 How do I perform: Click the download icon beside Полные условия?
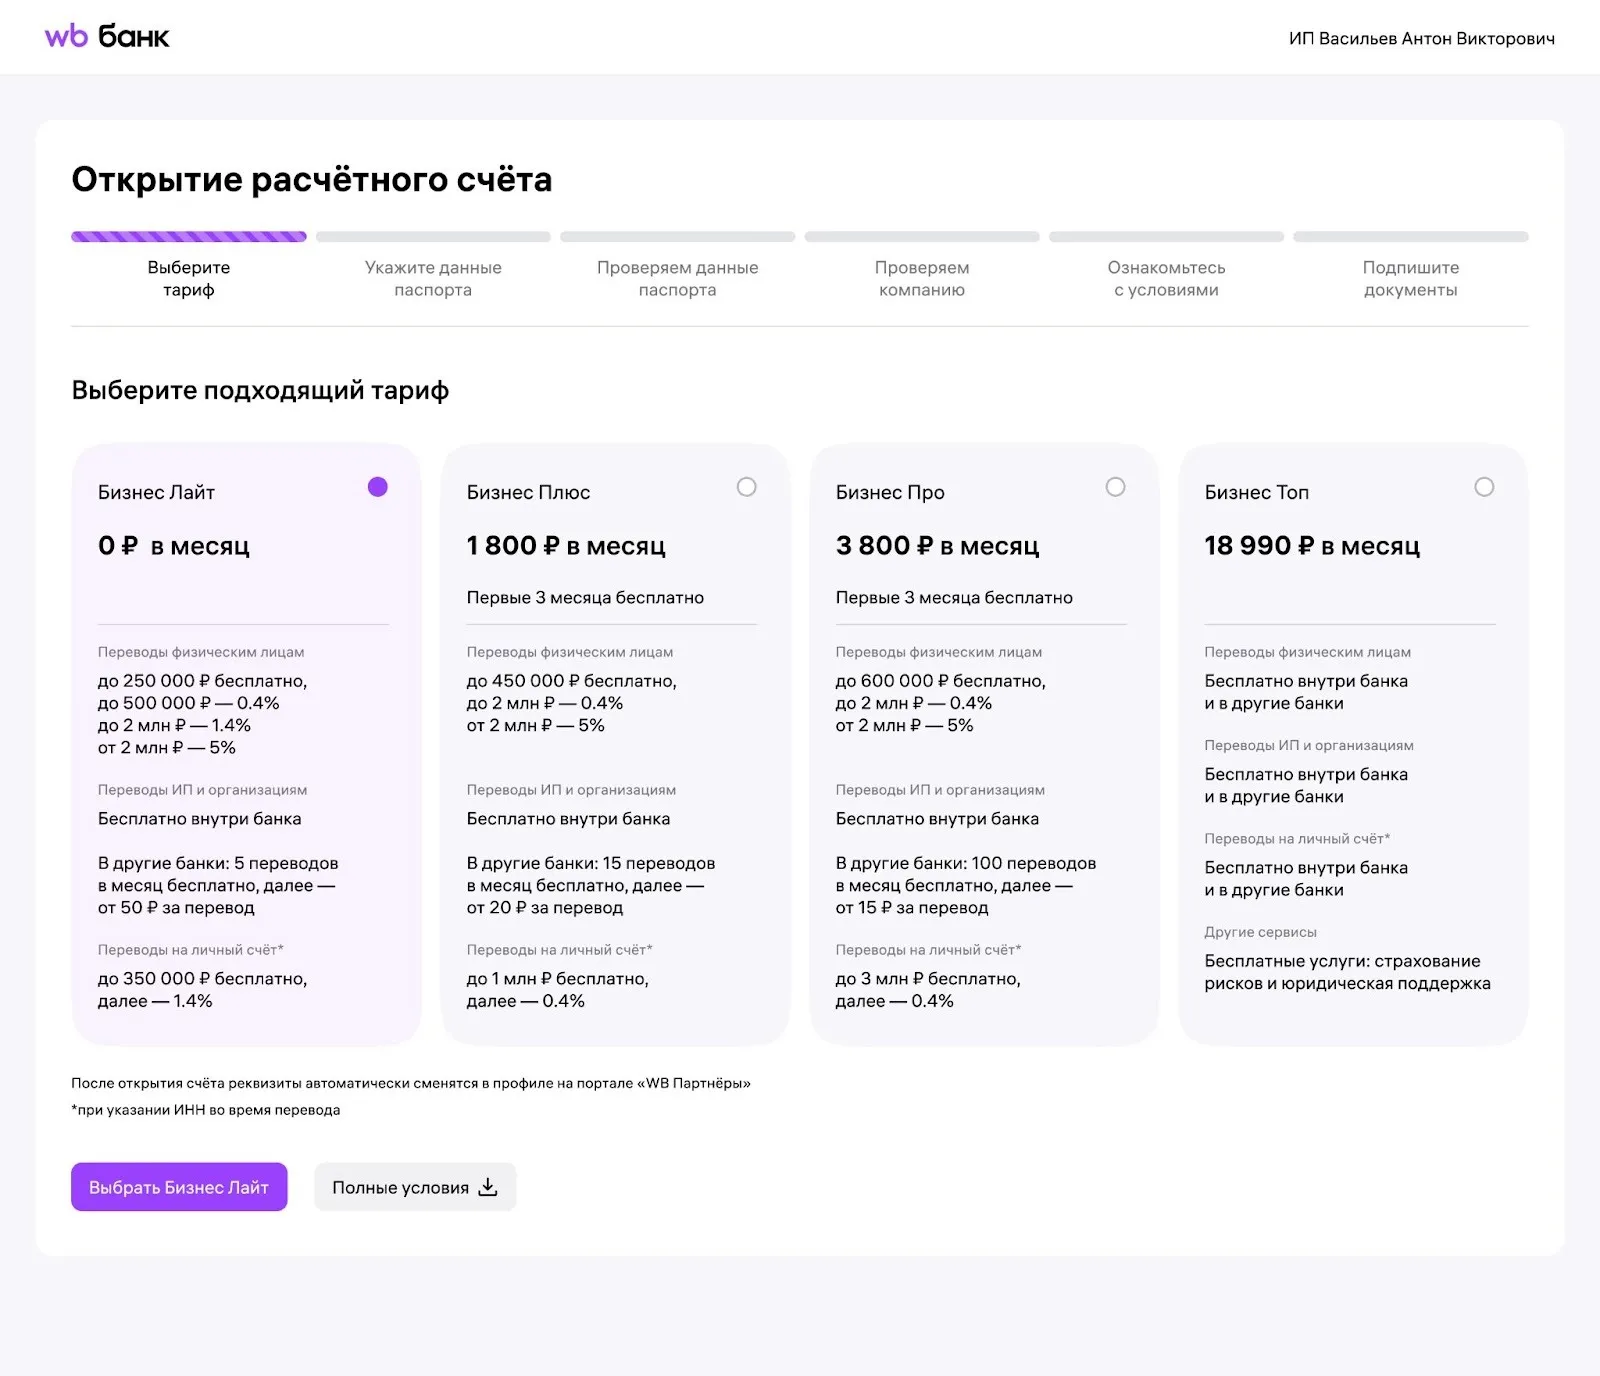click(488, 1187)
